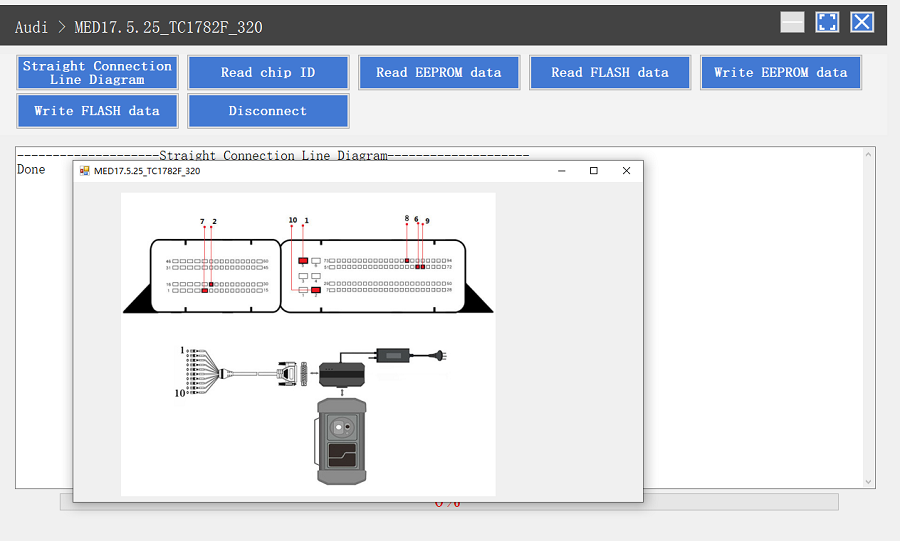Maximize the MED17.5.25 diagram popup window
Viewport: 900px width, 541px height.
pos(593,171)
